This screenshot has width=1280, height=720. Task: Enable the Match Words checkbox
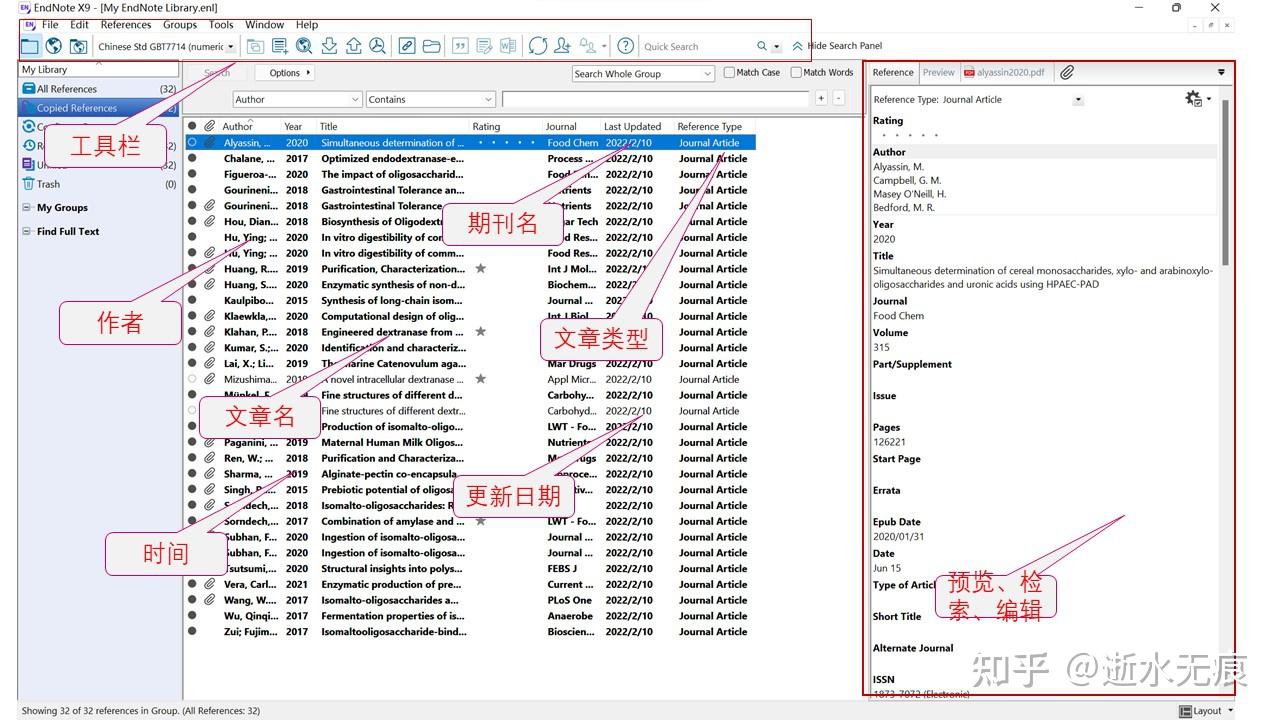[x=796, y=72]
